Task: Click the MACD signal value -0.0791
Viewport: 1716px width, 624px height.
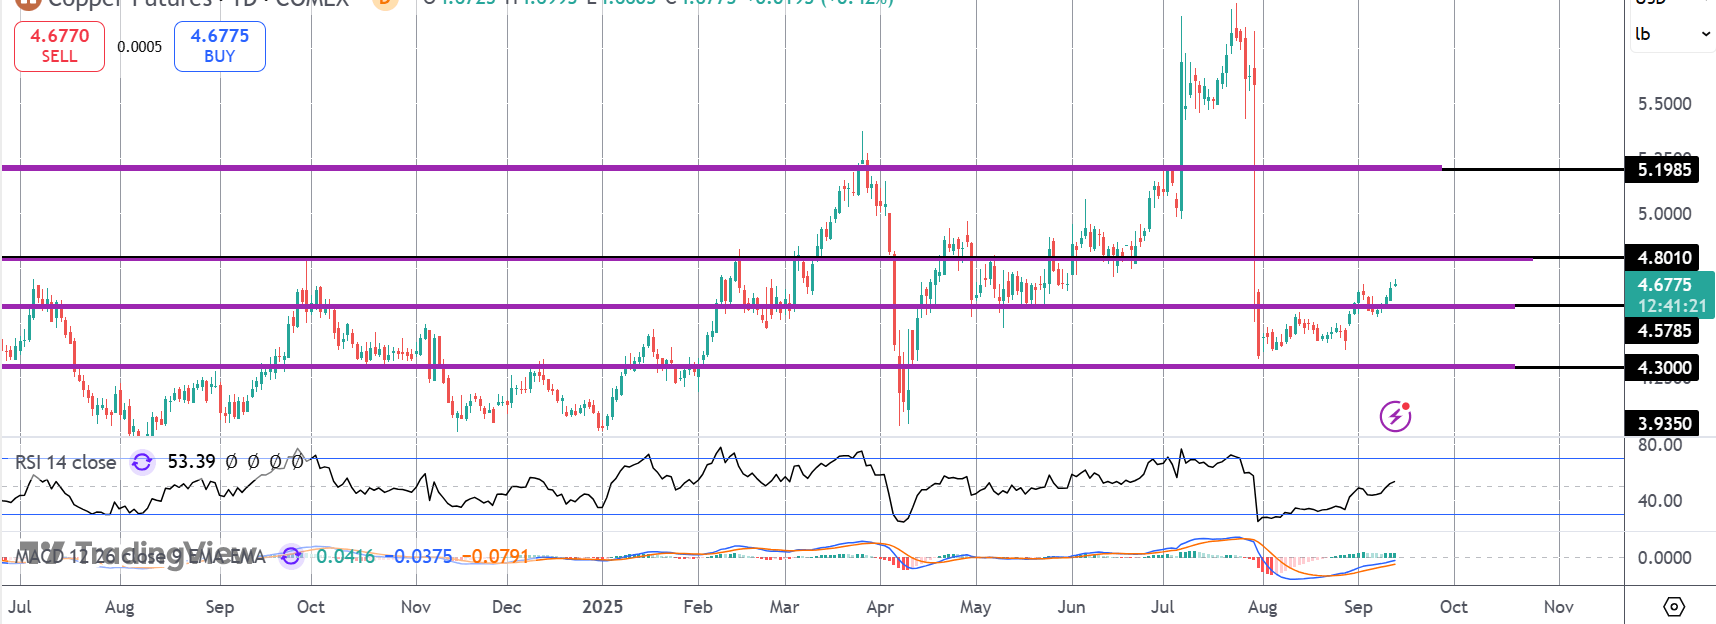Action: tap(496, 556)
